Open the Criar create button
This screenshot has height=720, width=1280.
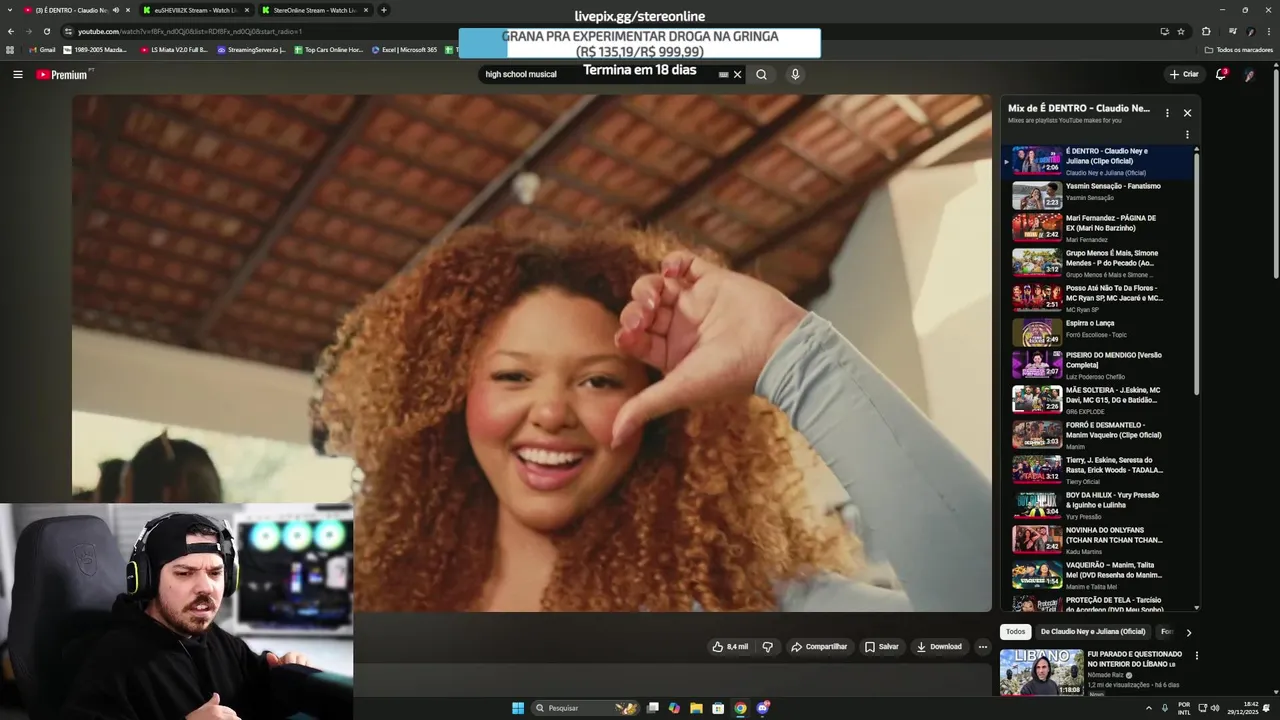[x=1184, y=74]
